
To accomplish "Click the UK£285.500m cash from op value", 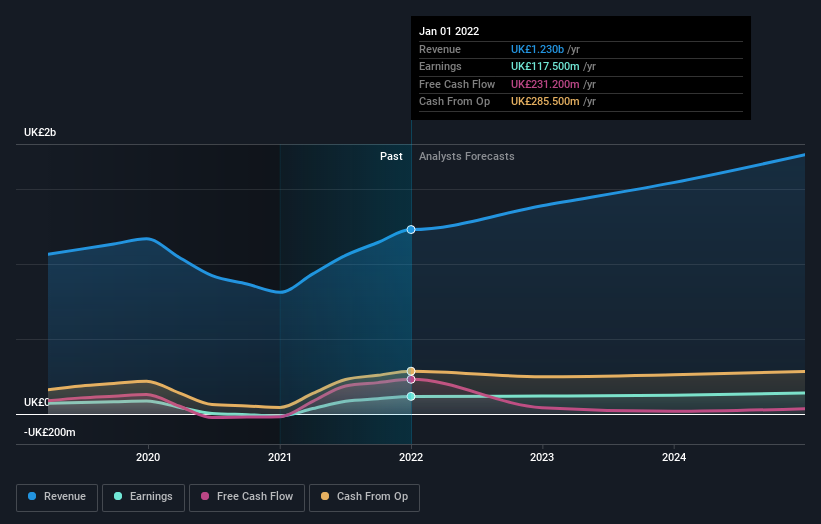I will coord(545,102).
